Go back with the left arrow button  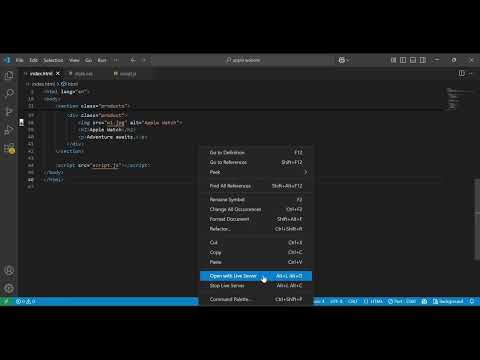click(x=133, y=60)
